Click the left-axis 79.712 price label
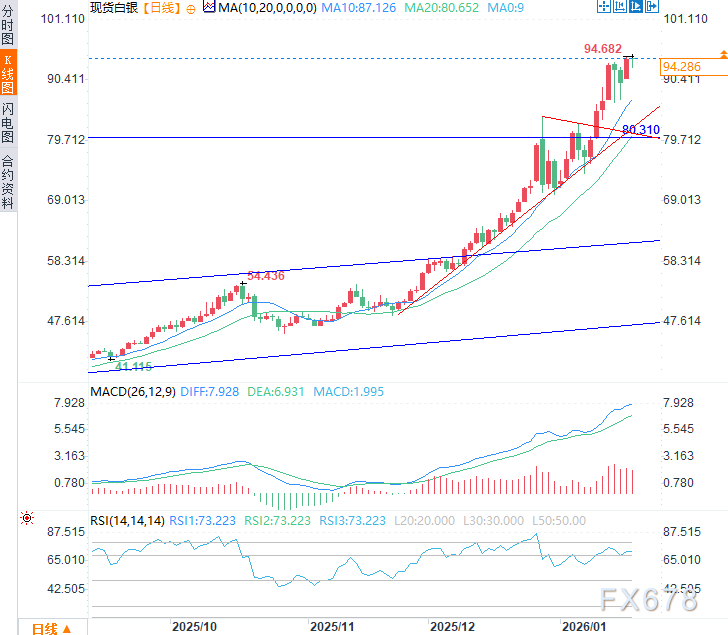Viewport: 728px width, 635px height. 66,139
